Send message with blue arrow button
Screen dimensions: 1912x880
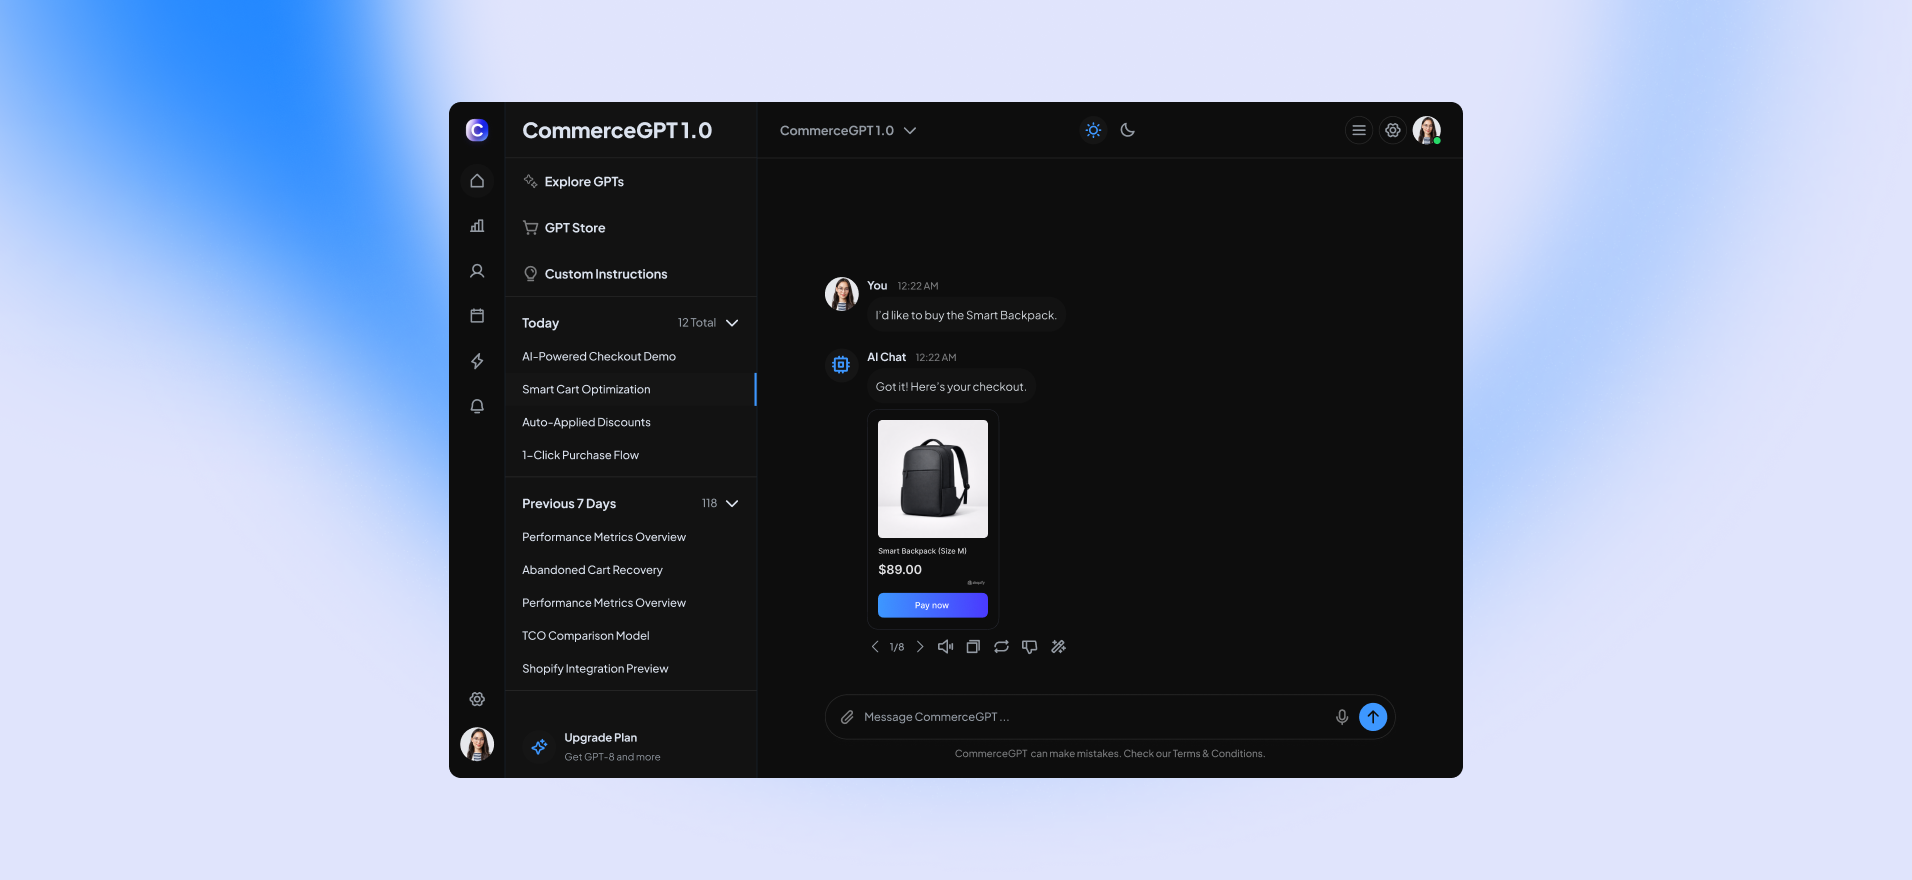(x=1373, y=717)
